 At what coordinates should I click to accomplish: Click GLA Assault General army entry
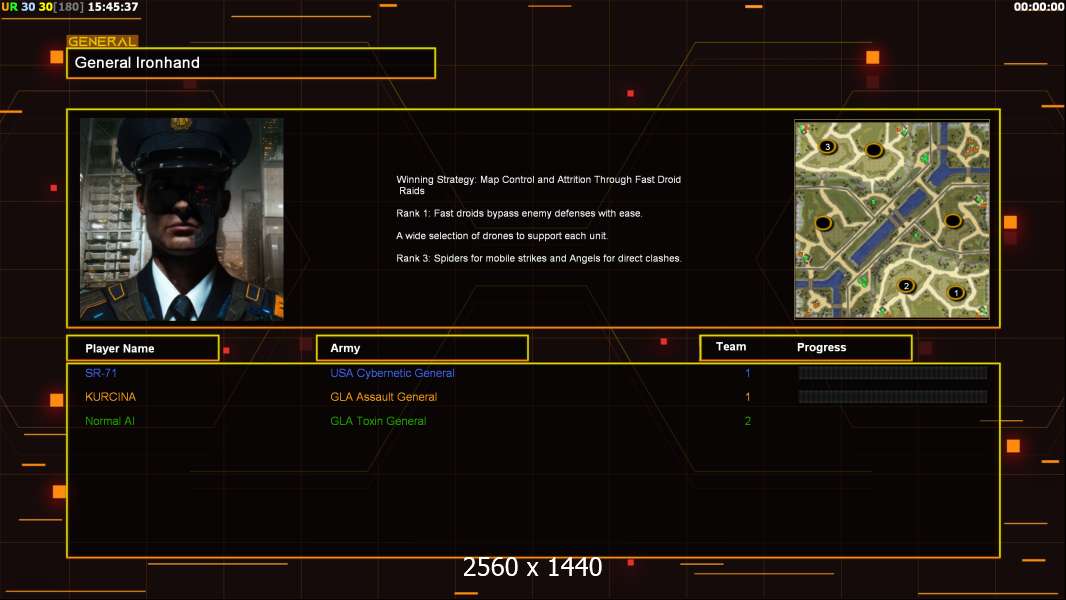pos(383,397)
